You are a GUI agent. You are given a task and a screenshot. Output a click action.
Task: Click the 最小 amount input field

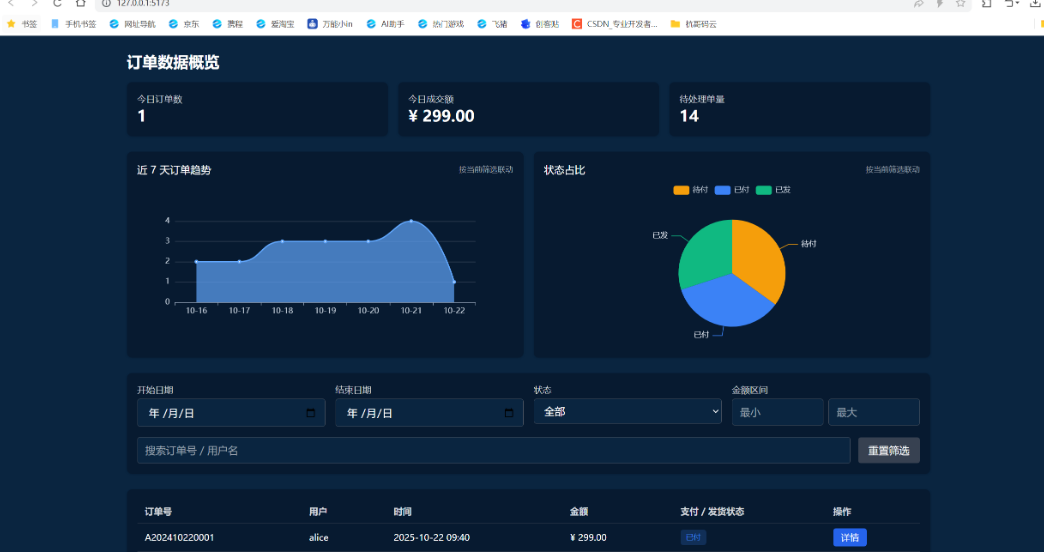tap(777, 412)
